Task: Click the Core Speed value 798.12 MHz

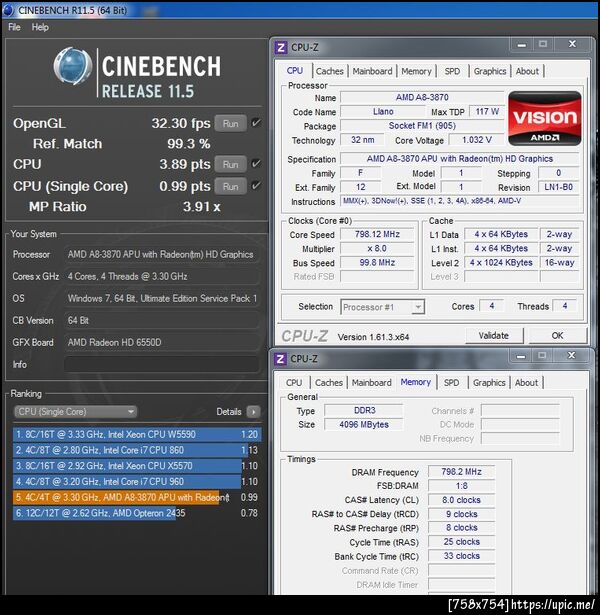Action: (x=377, y=235)
